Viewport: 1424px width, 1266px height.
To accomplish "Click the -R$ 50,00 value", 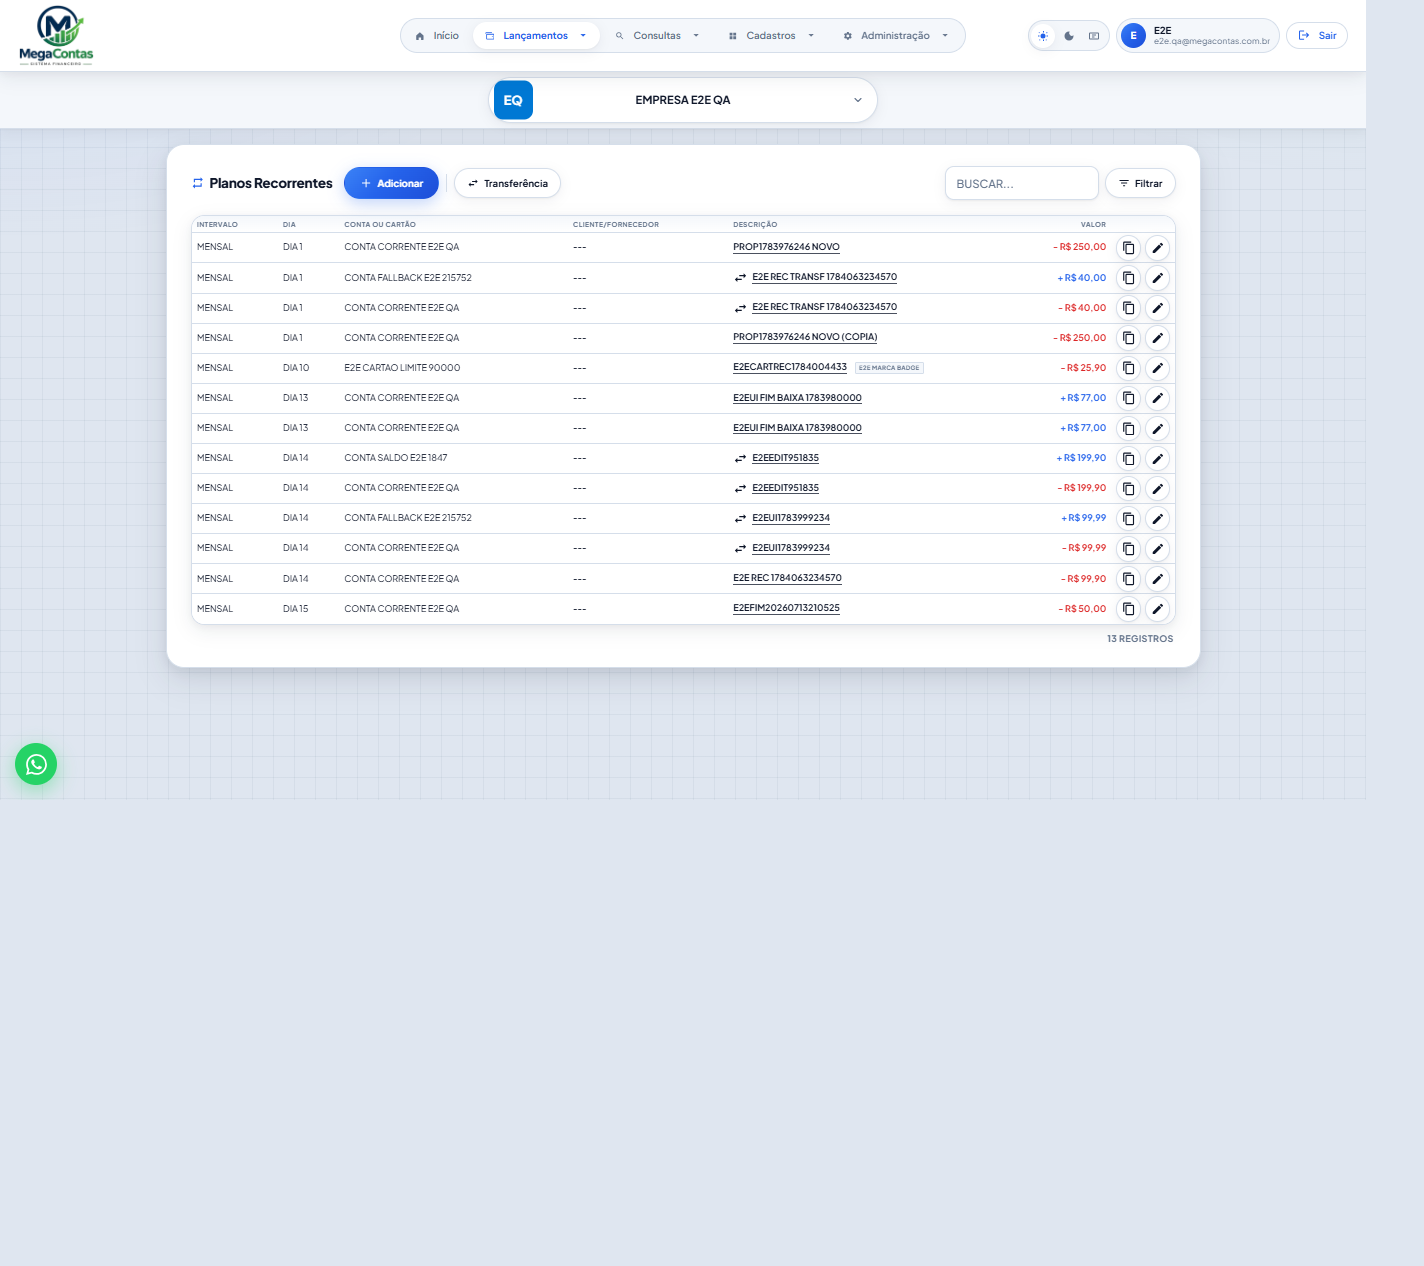I will point(1082,609).
